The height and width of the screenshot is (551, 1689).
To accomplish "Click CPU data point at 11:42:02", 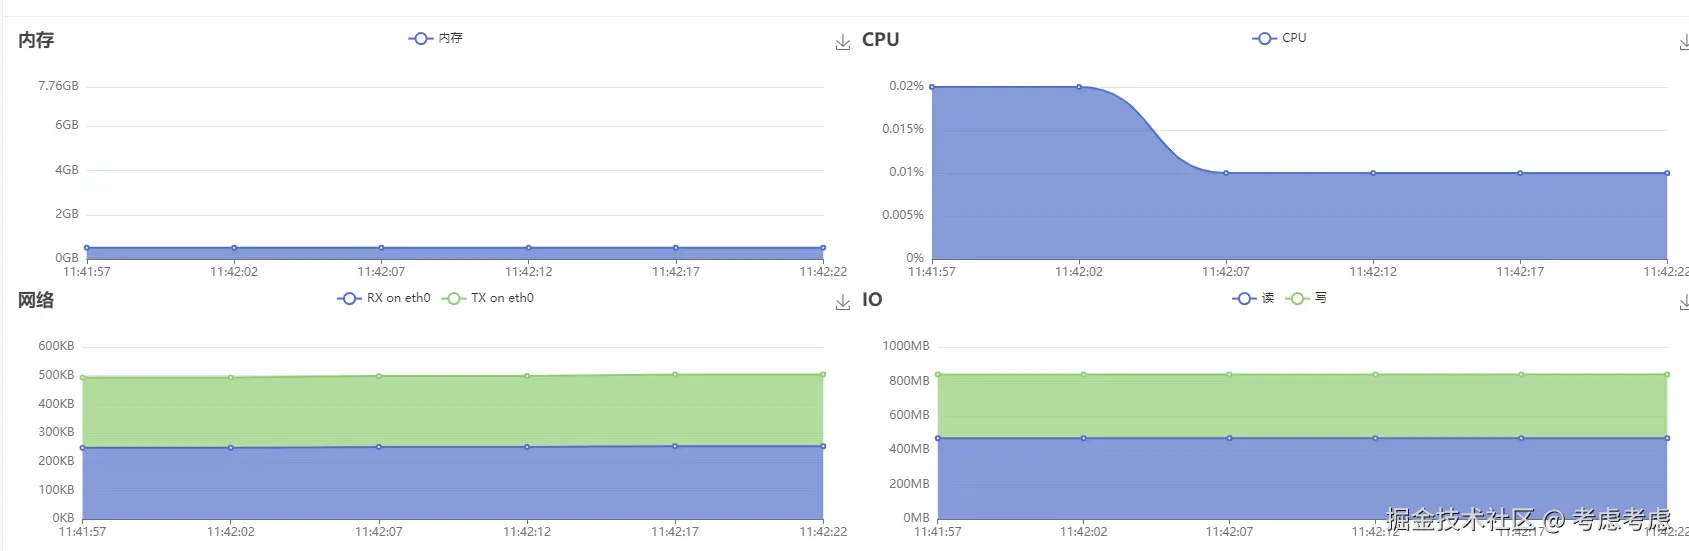I will point(1079,87).
